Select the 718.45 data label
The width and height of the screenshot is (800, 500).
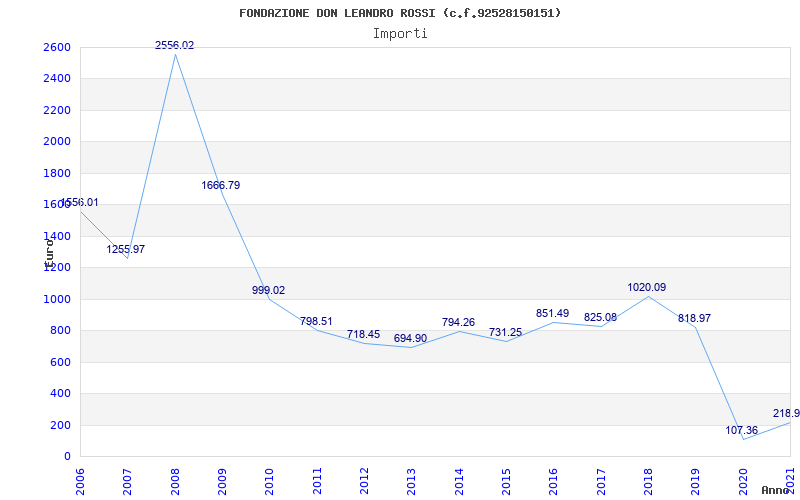click(x=363, y=334)
